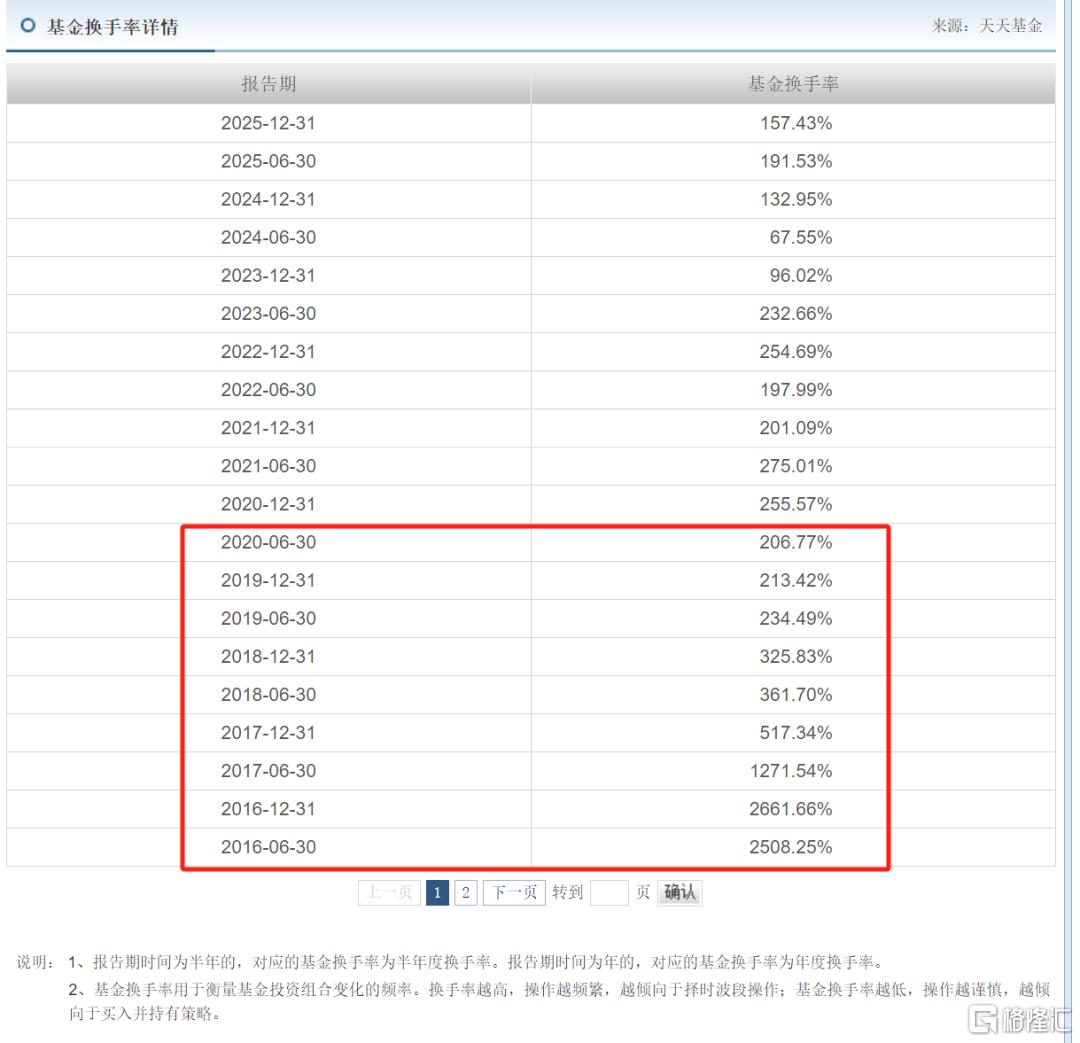1080x1043 pixels.
Task: Go to the previous page 上一页
Action: (x=389, y=893)
